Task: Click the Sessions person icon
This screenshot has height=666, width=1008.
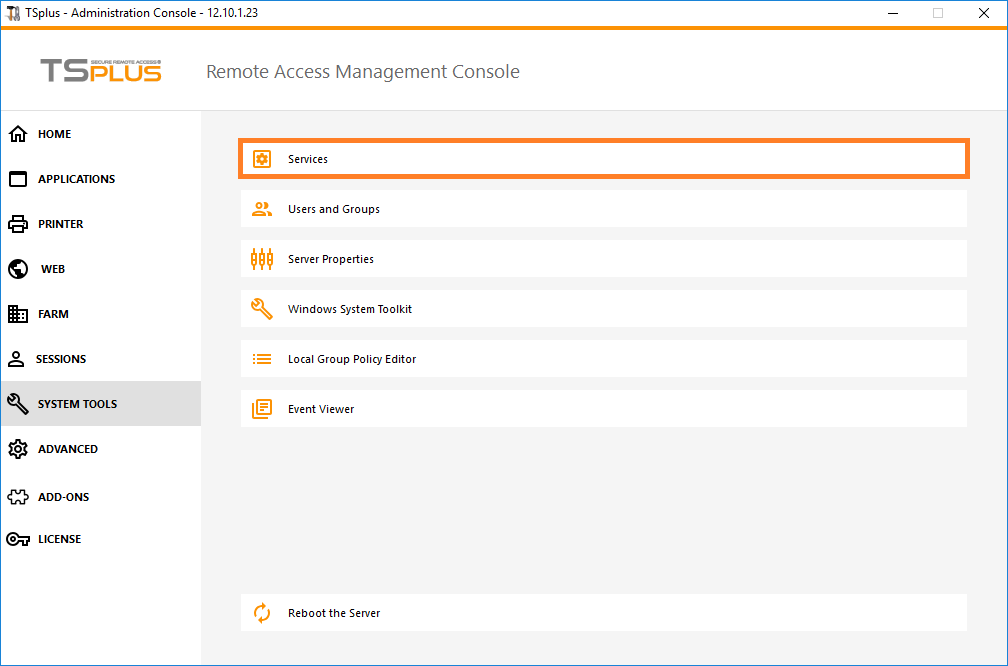Action: point(17,359)
